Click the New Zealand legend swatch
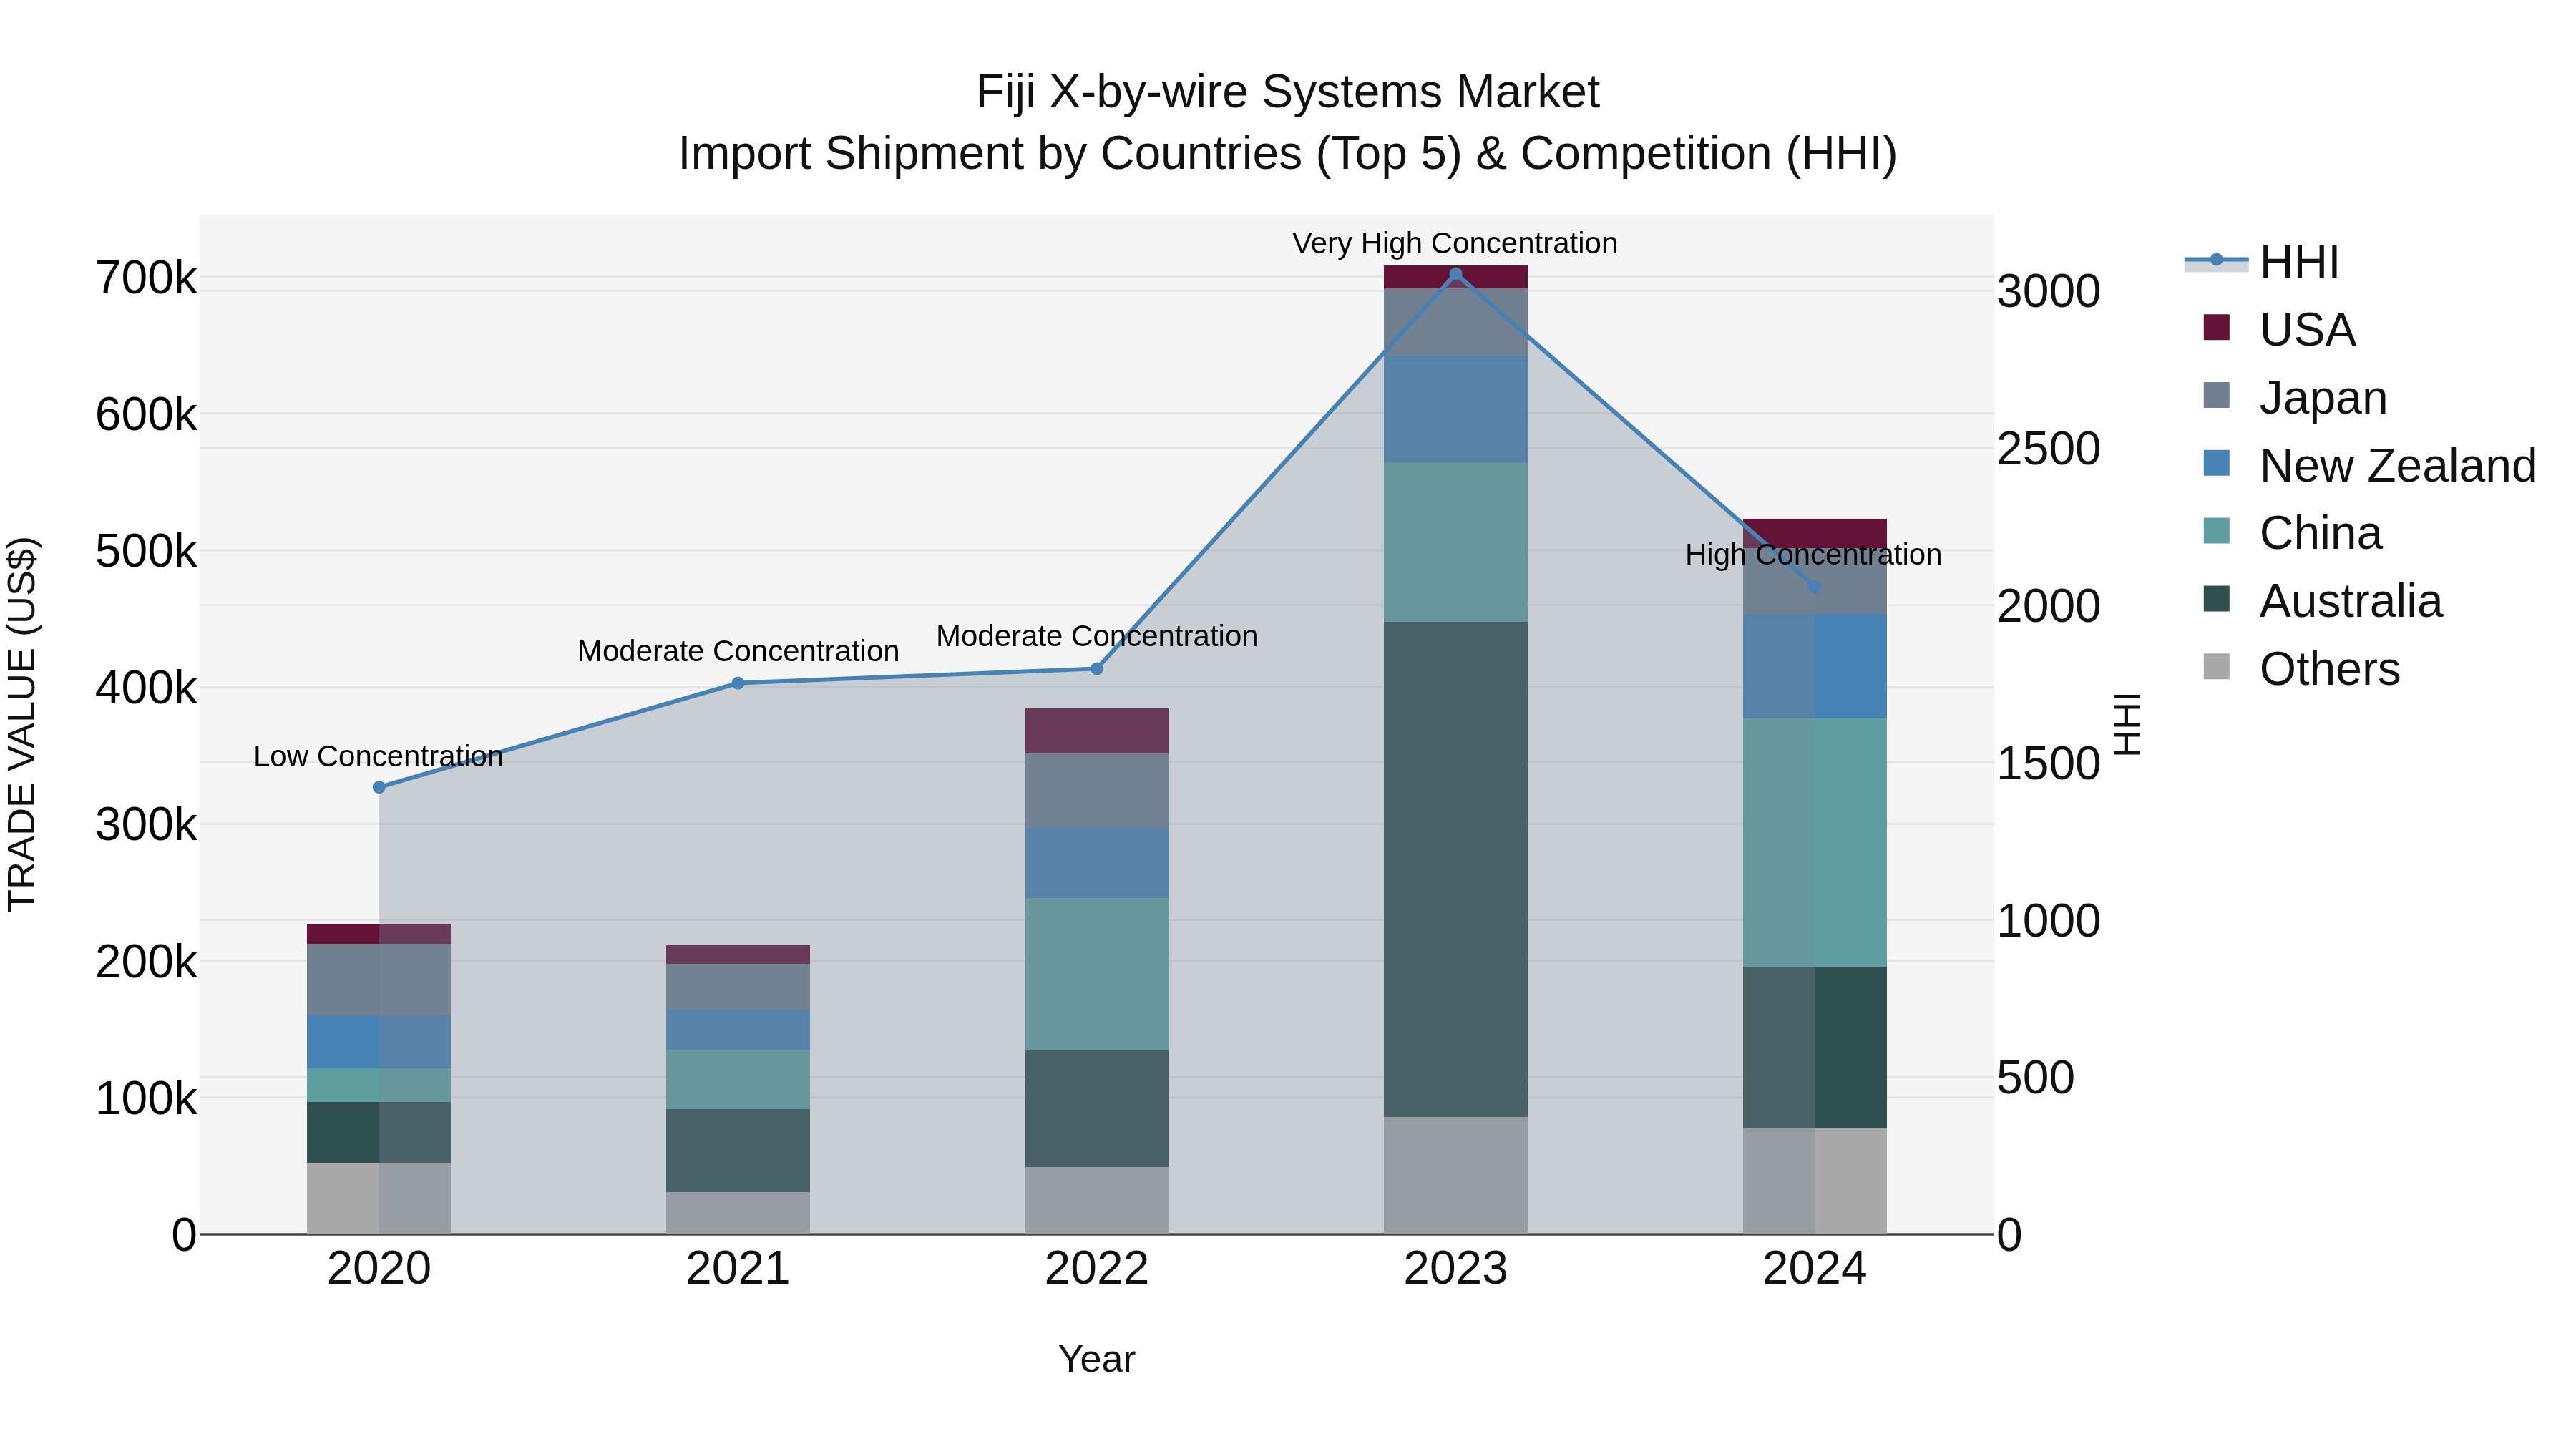The height and width of the screenshot is (1449, 2576). click(x=2217, y=463)
